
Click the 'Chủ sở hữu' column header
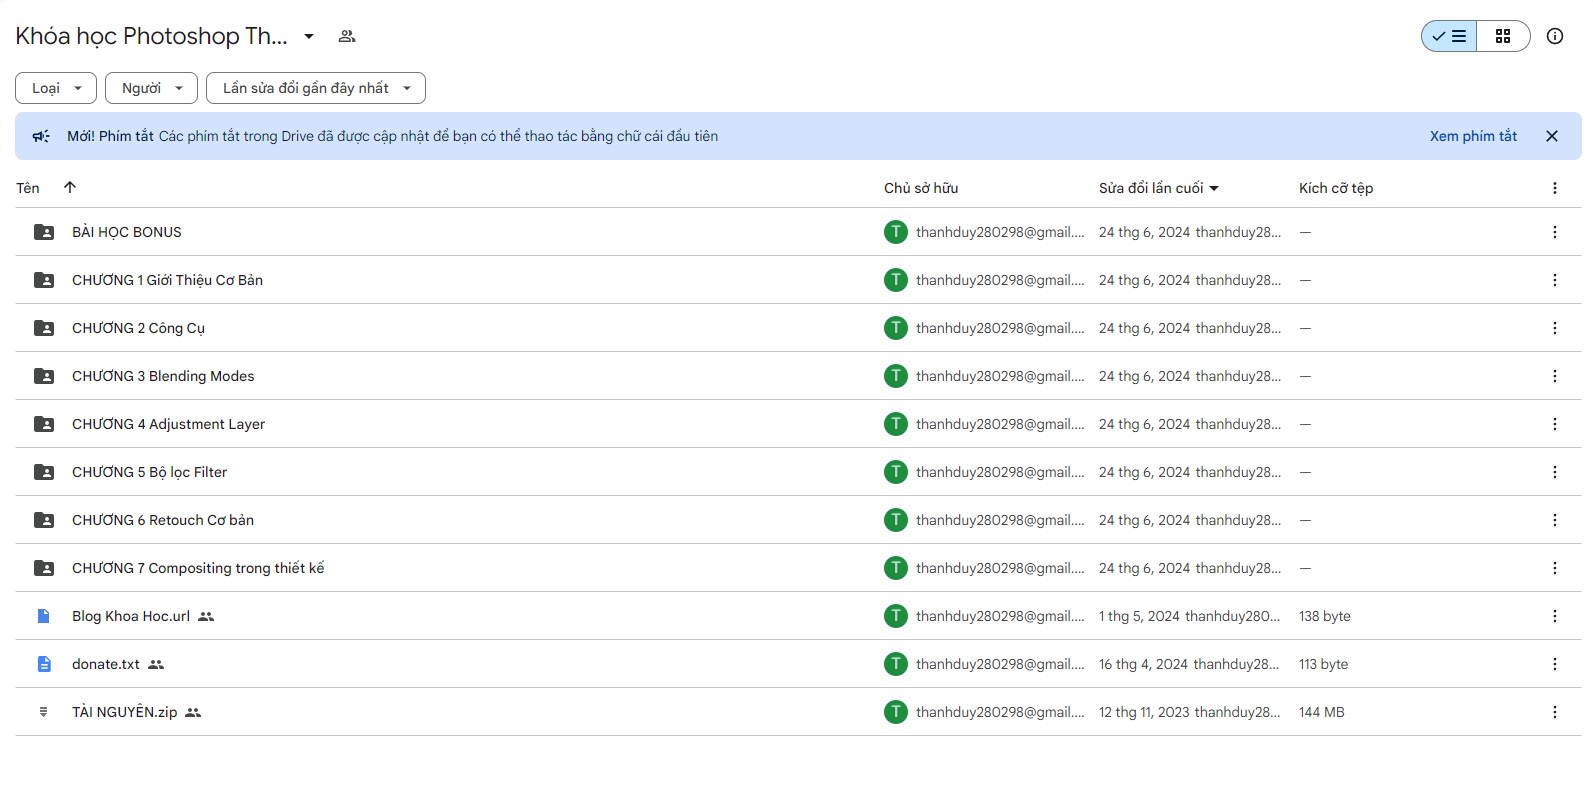[x=921, y=188]
